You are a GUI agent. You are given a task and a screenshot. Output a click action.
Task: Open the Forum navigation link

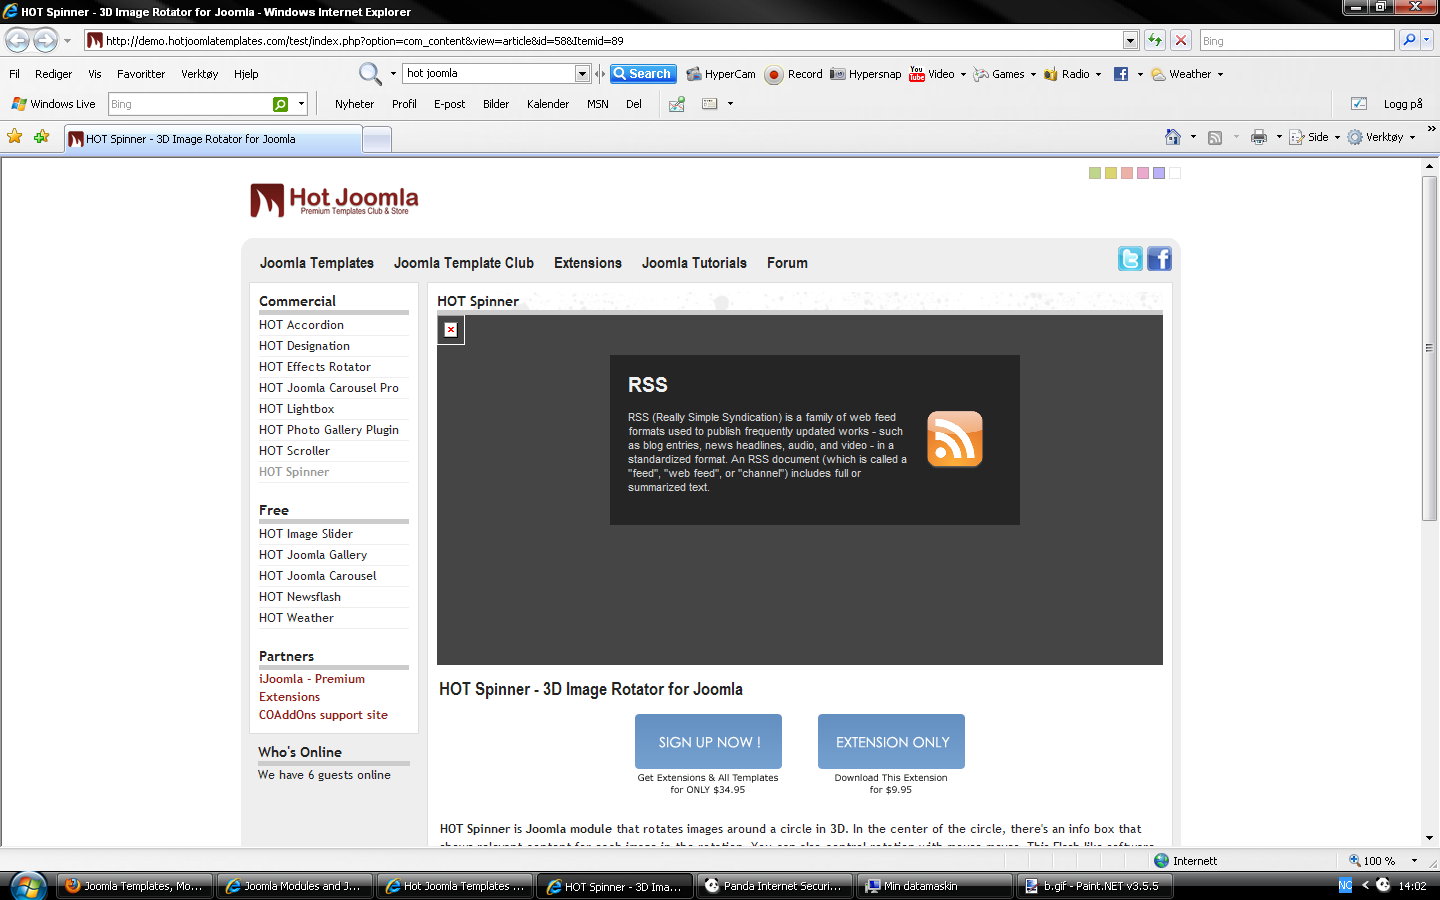pyautogui.click(x=787, y=263)
